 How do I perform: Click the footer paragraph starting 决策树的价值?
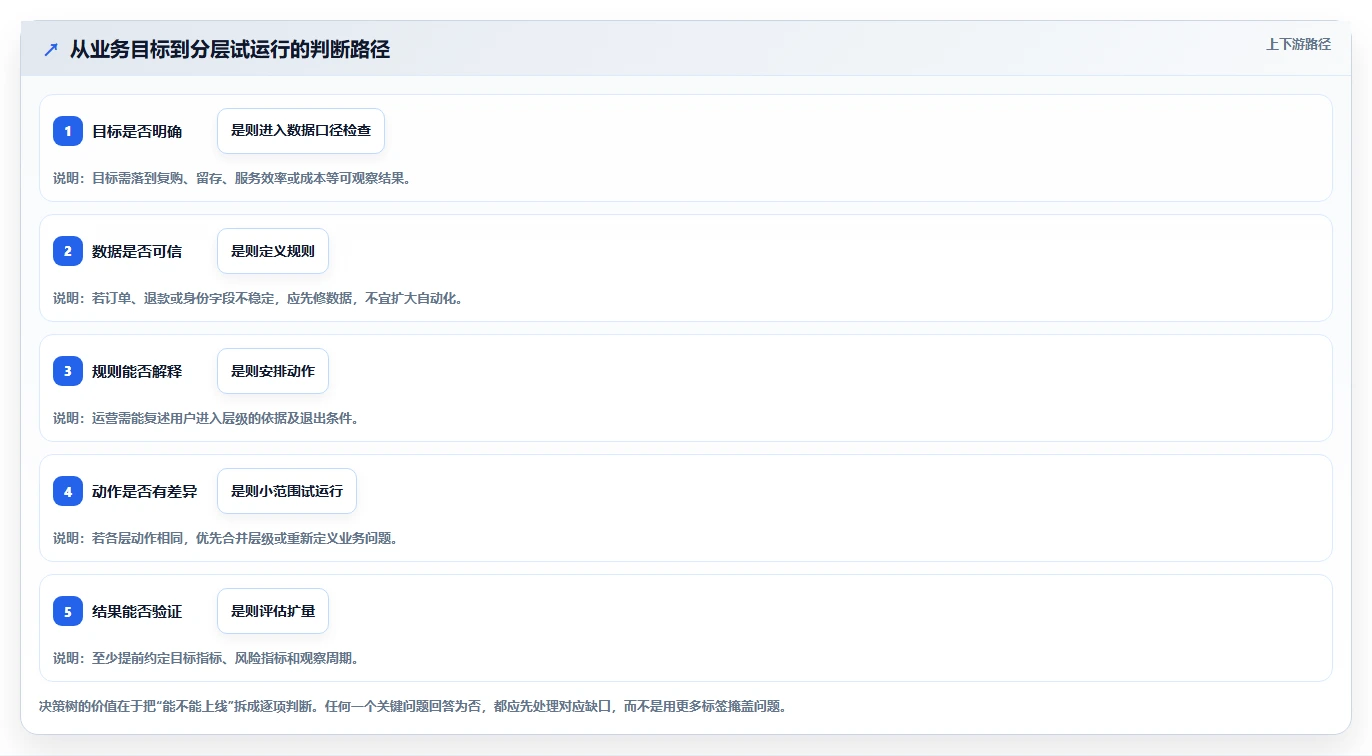413,706
